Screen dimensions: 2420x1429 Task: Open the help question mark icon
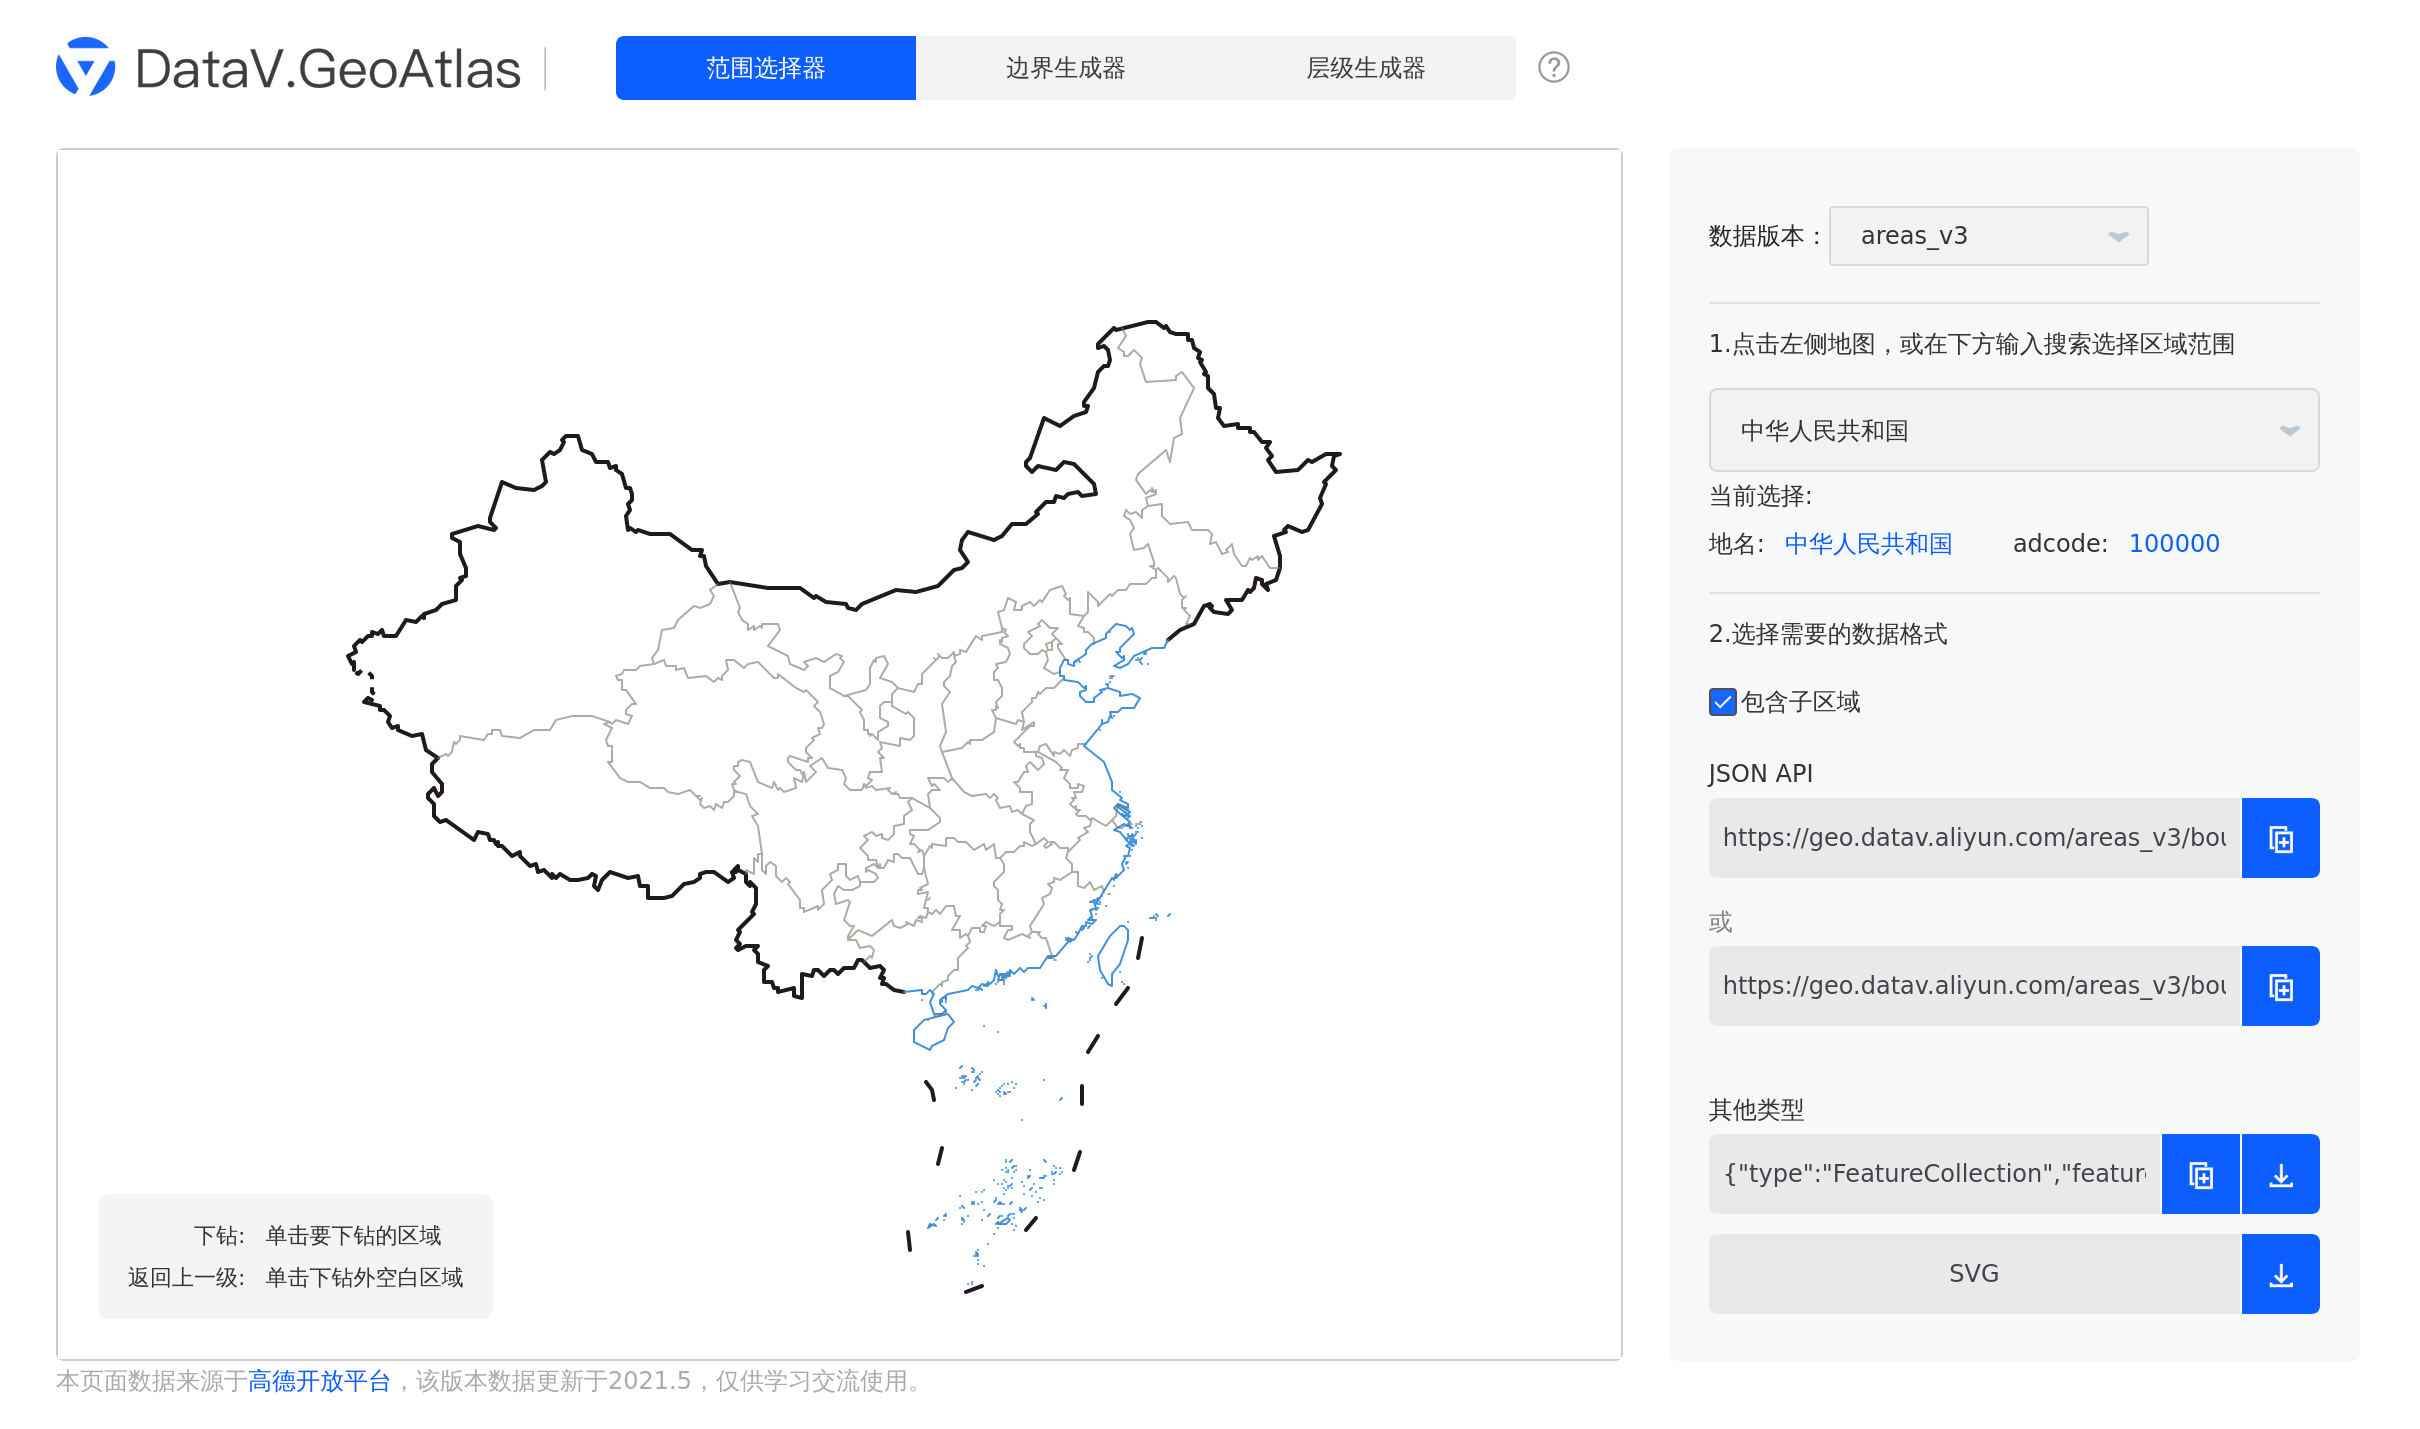click(1553, 67)
